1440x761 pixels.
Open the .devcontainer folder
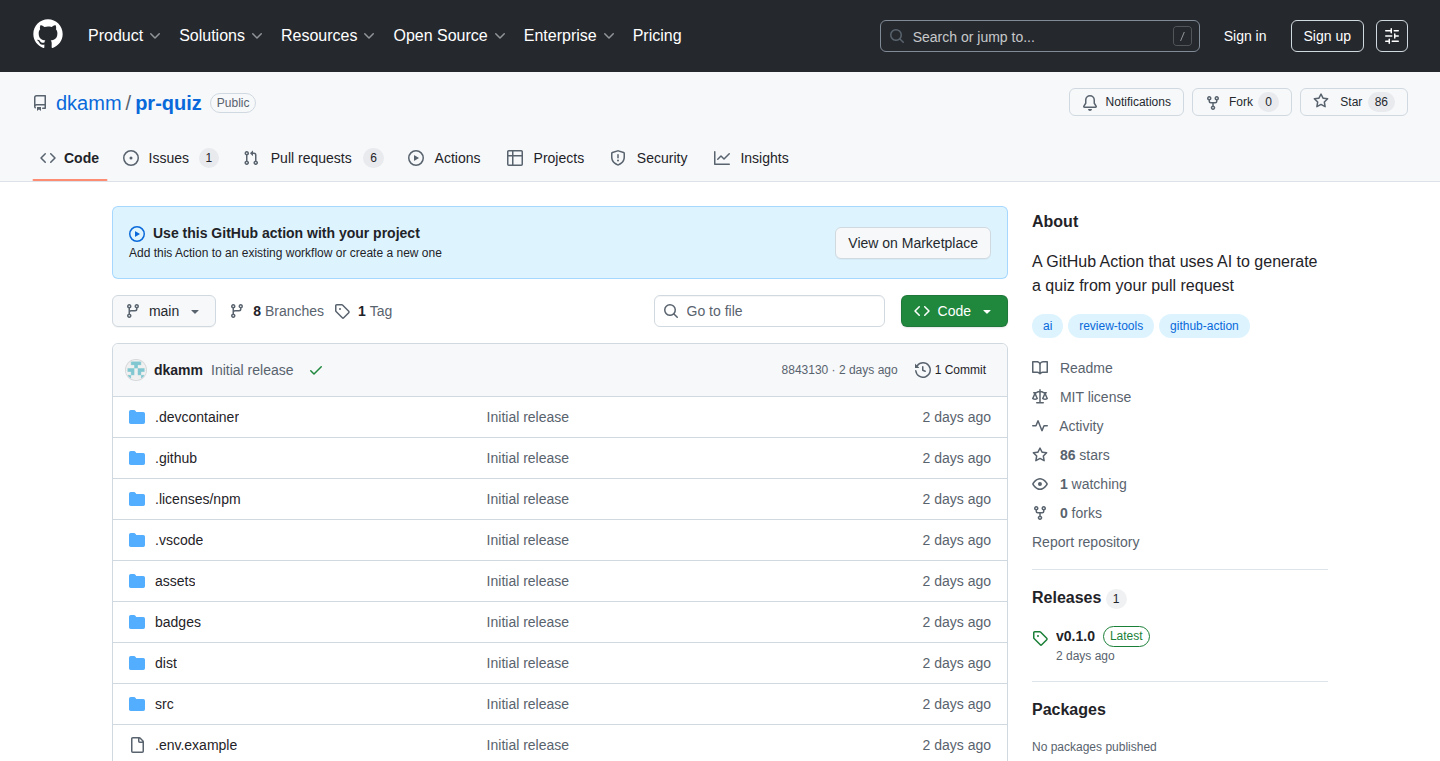click(197, 417)
